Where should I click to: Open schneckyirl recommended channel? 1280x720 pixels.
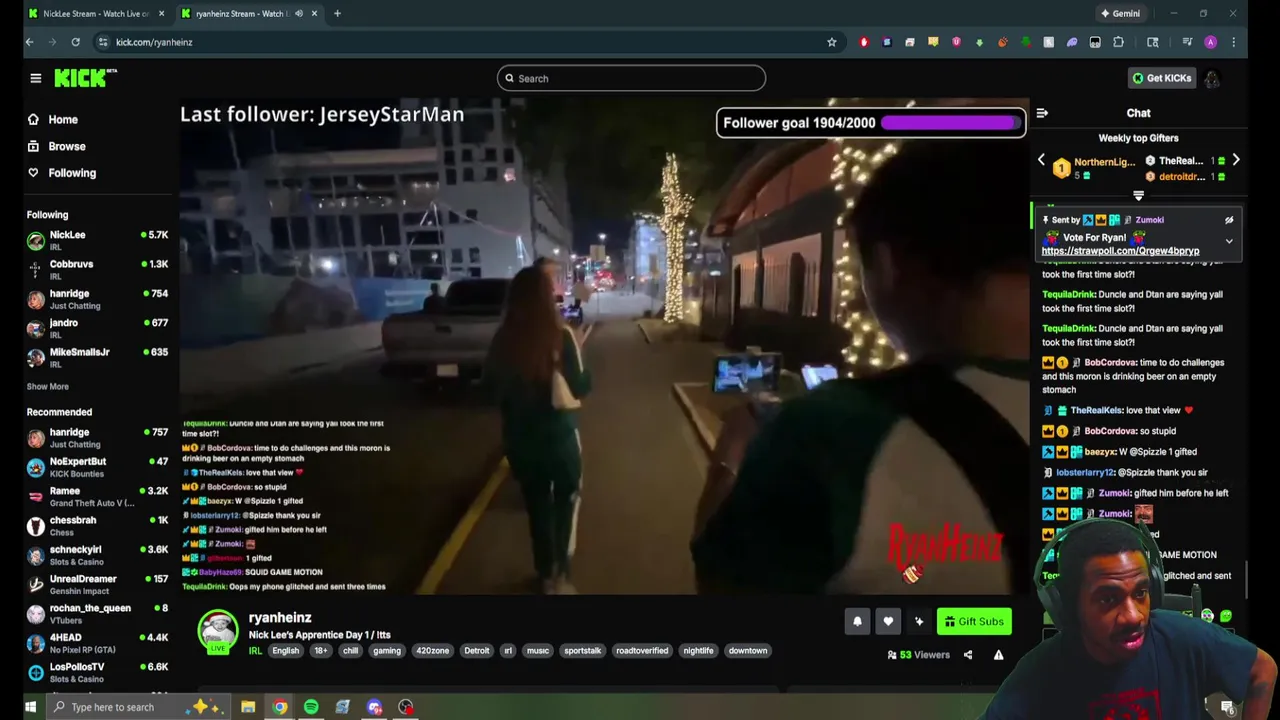click(x=97, y=555)
